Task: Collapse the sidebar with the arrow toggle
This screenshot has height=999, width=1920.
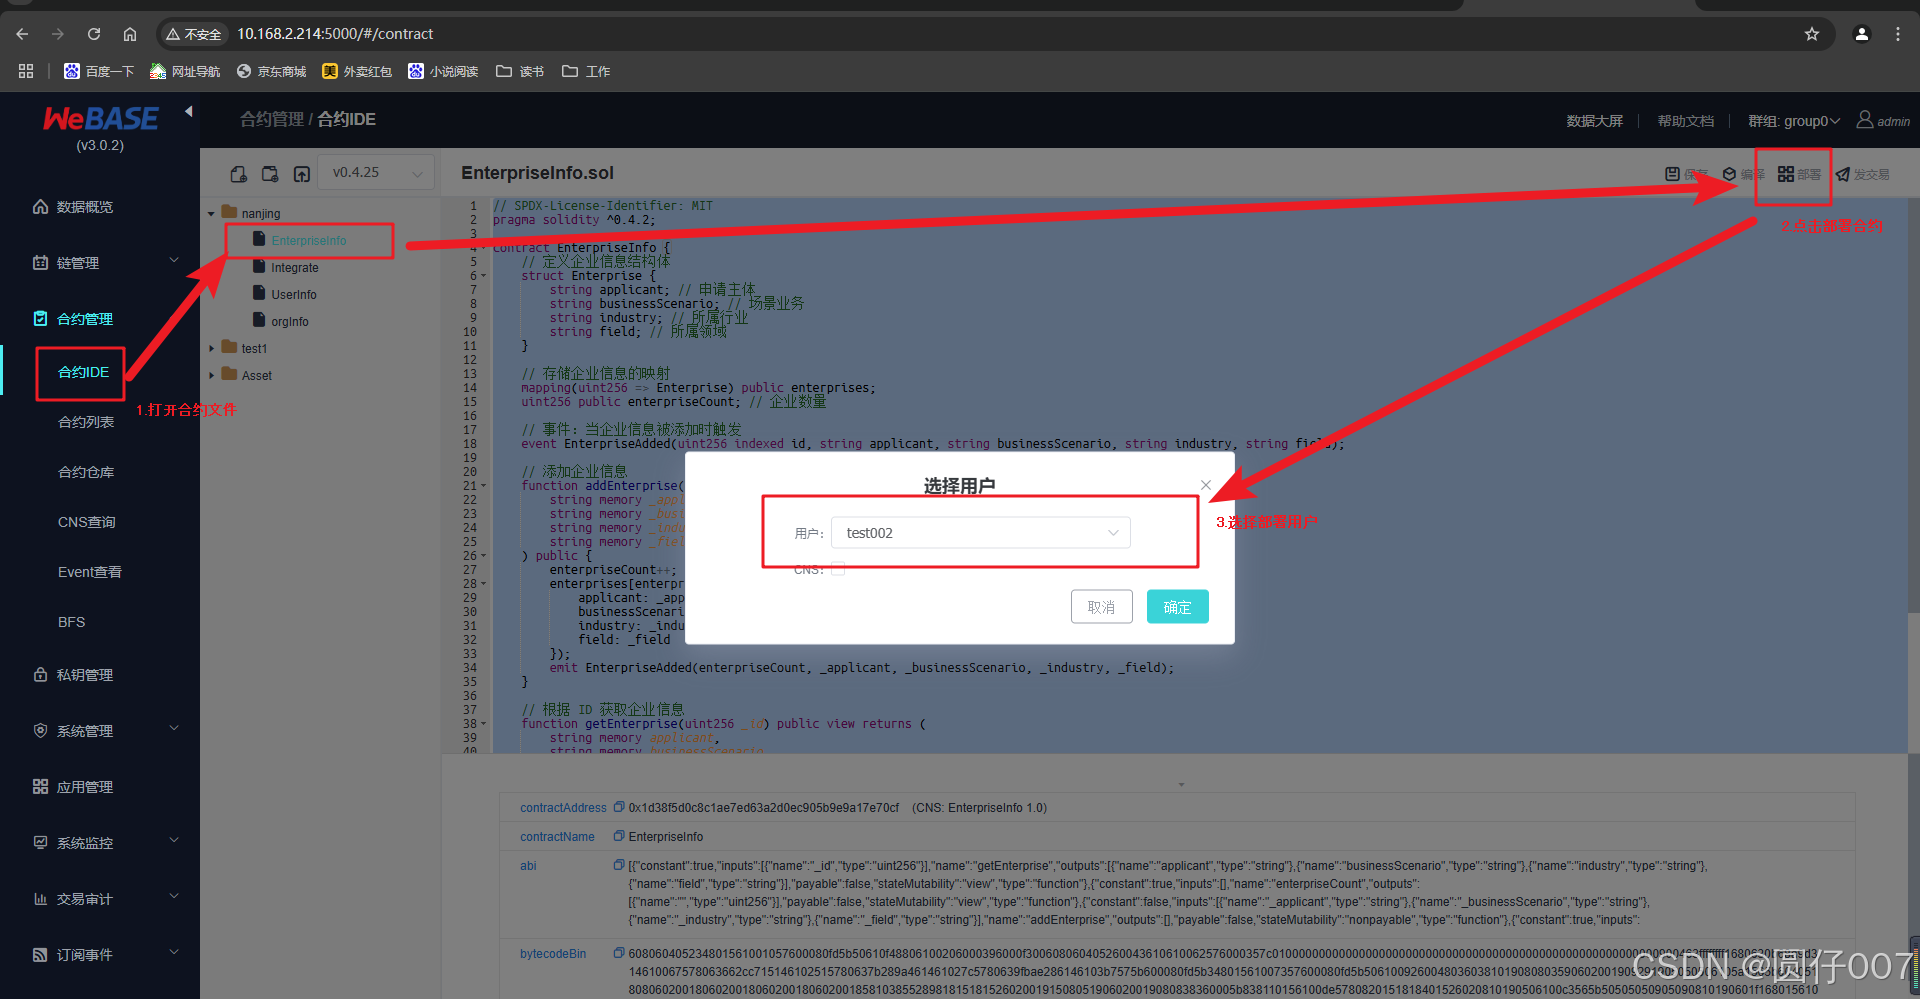Action: tap(188, 112)
